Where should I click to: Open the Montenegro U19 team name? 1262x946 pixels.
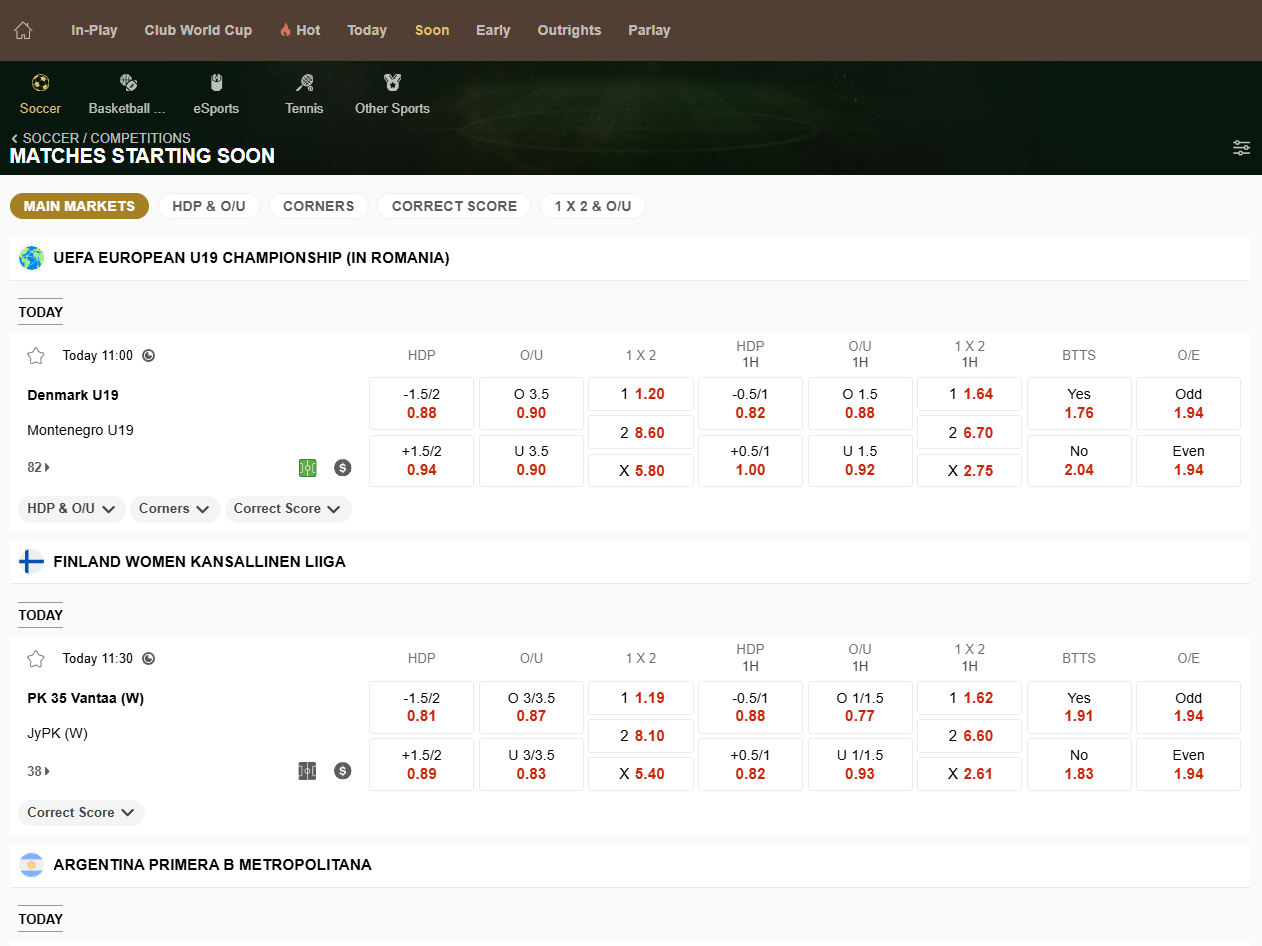[x=80, y=430]
